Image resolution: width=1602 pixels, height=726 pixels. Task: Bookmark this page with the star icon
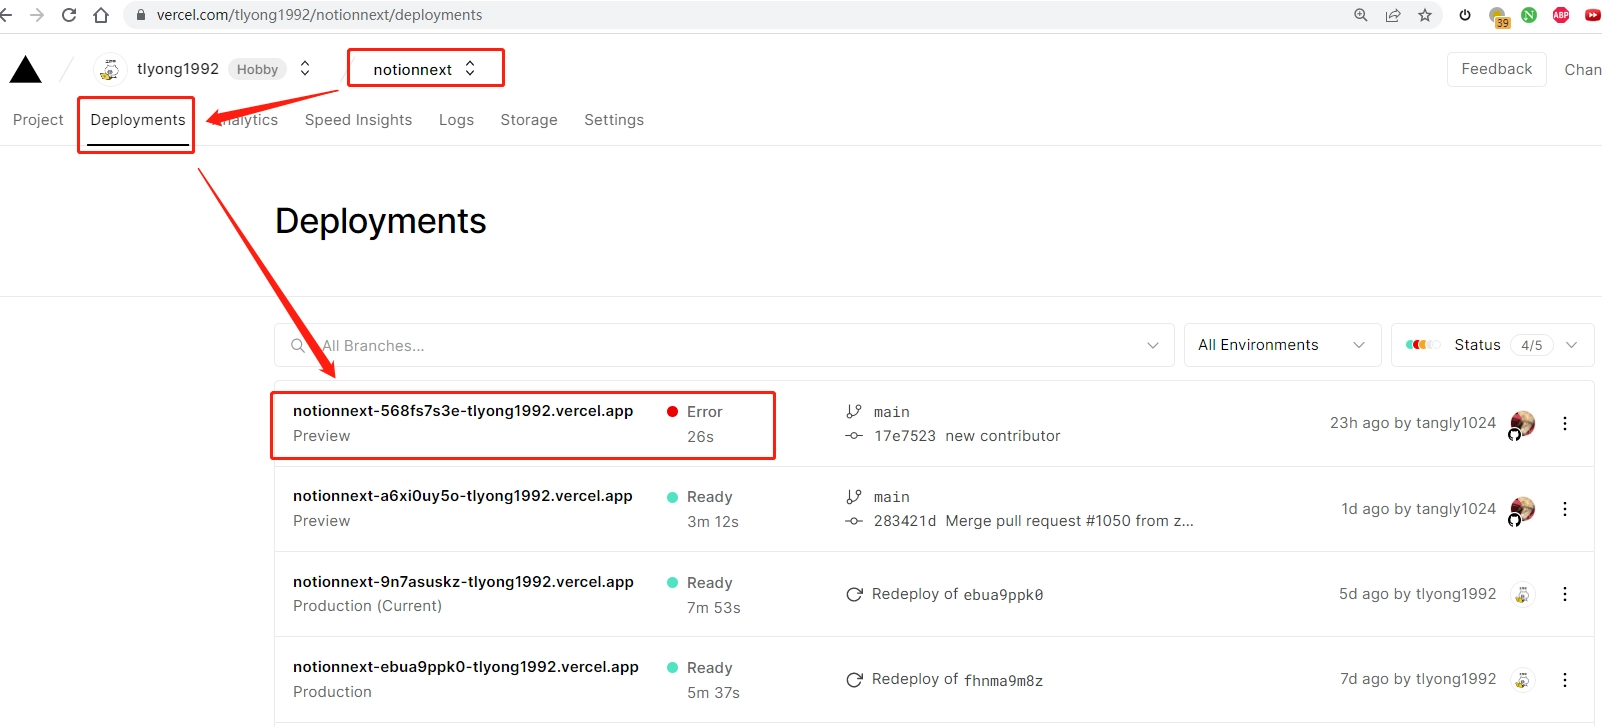1425,15
